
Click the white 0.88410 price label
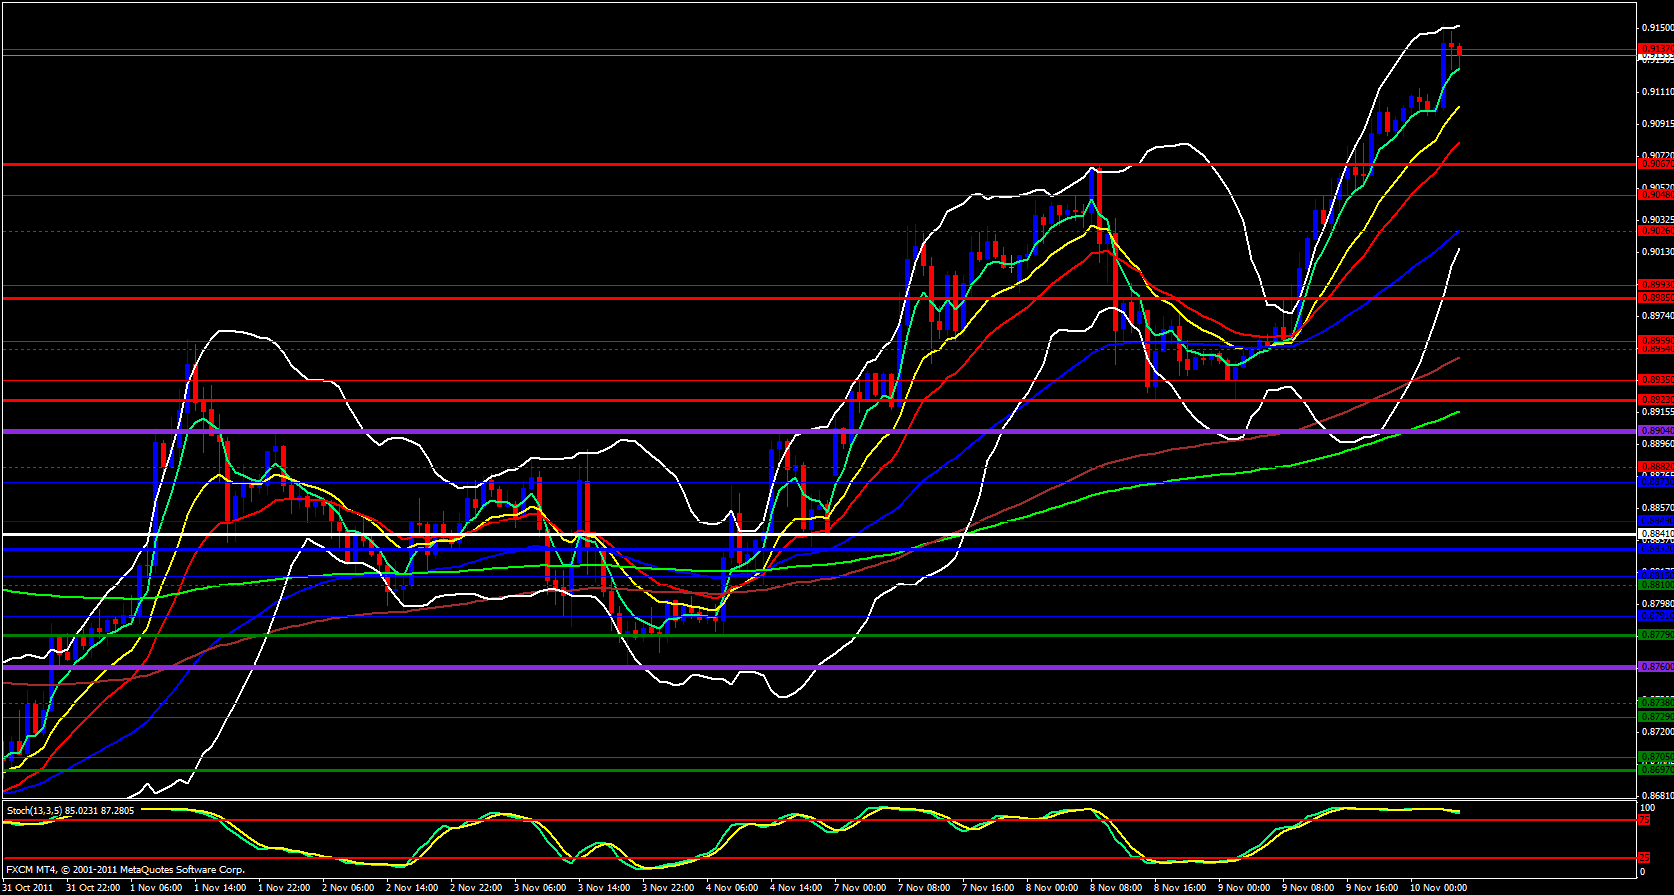coord(1656,535)
